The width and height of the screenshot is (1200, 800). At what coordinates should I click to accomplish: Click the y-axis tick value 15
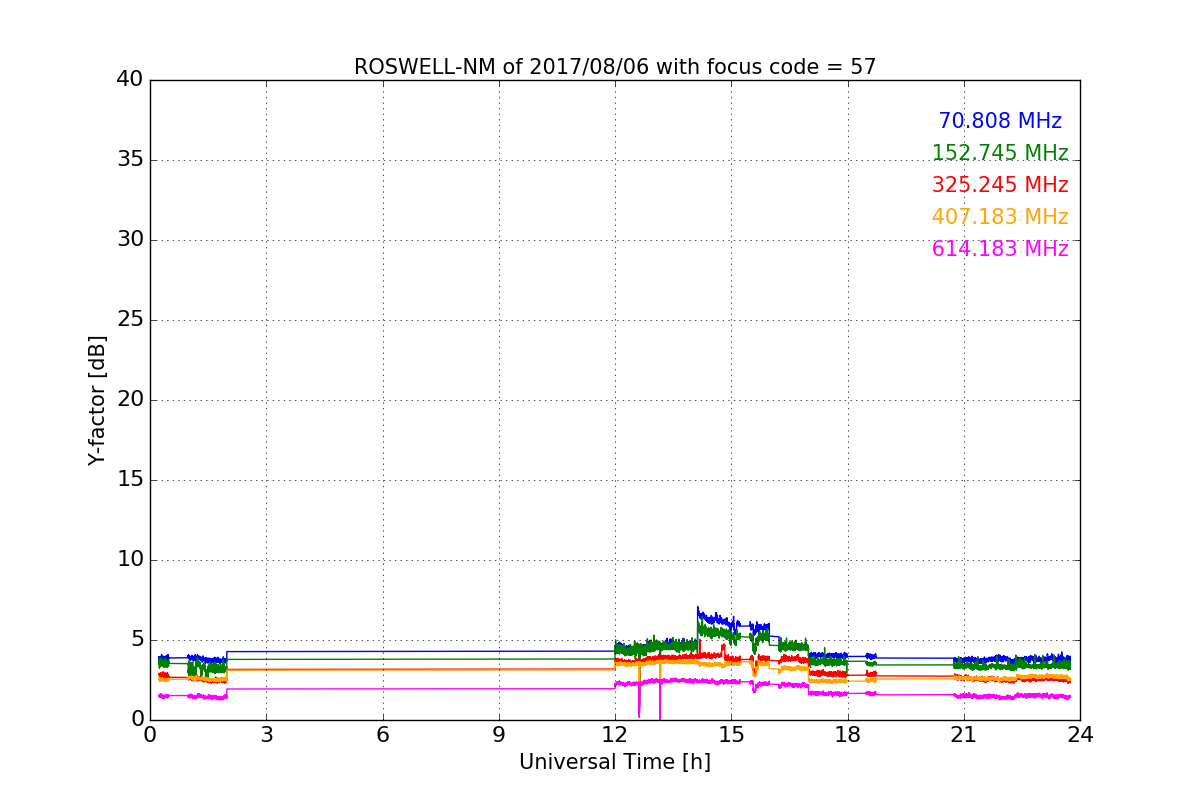coord(130,480)
